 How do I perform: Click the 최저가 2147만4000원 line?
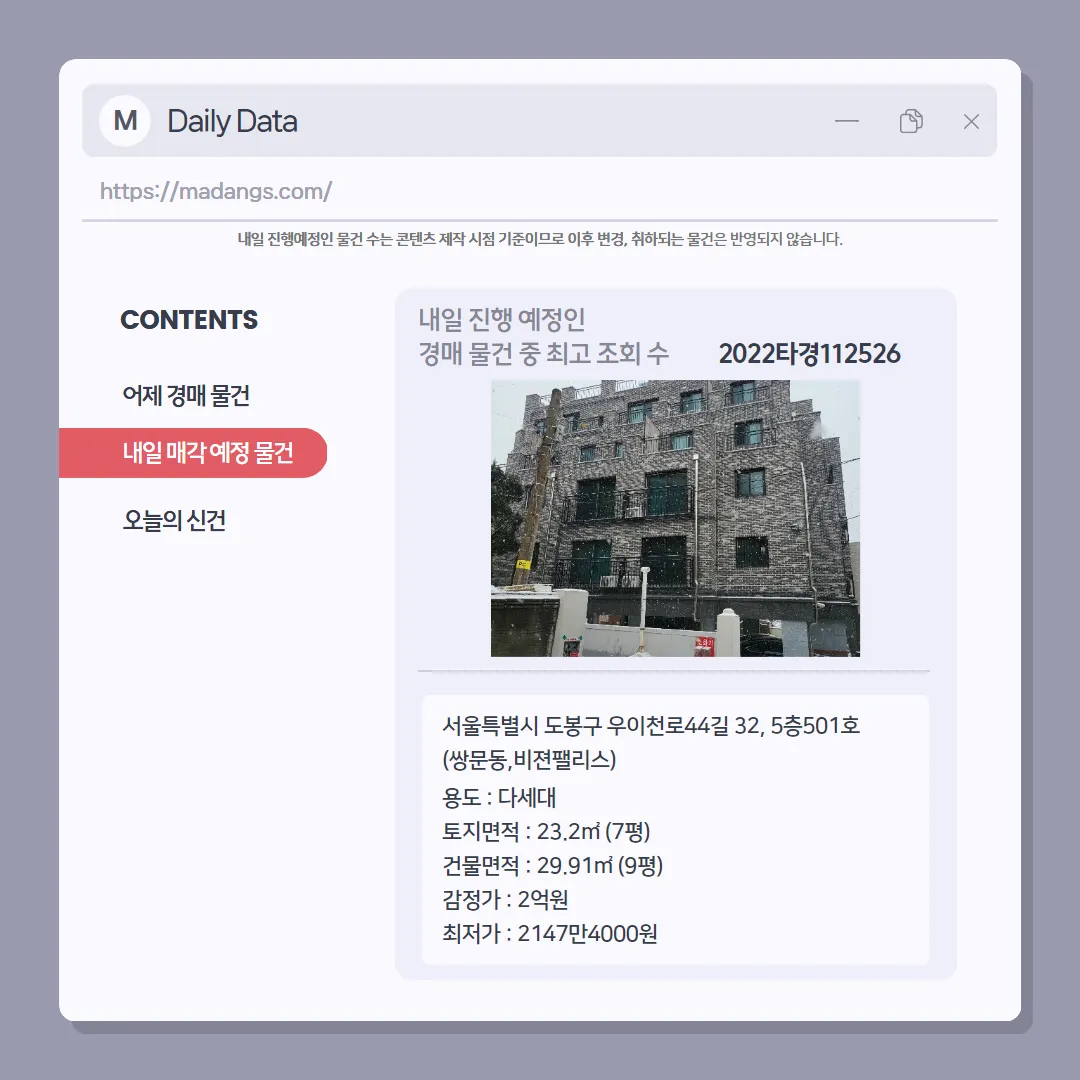[550, 933]
